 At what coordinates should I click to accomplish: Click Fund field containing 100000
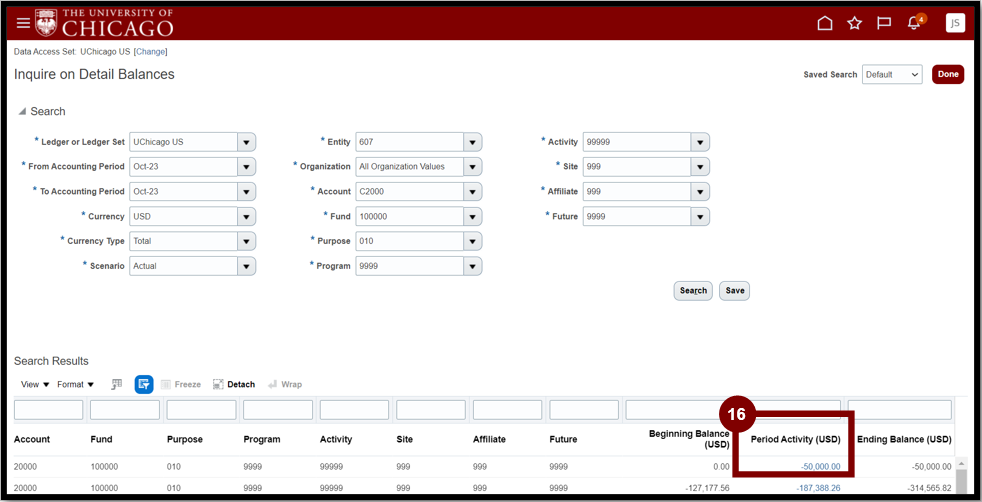point(410,217)
